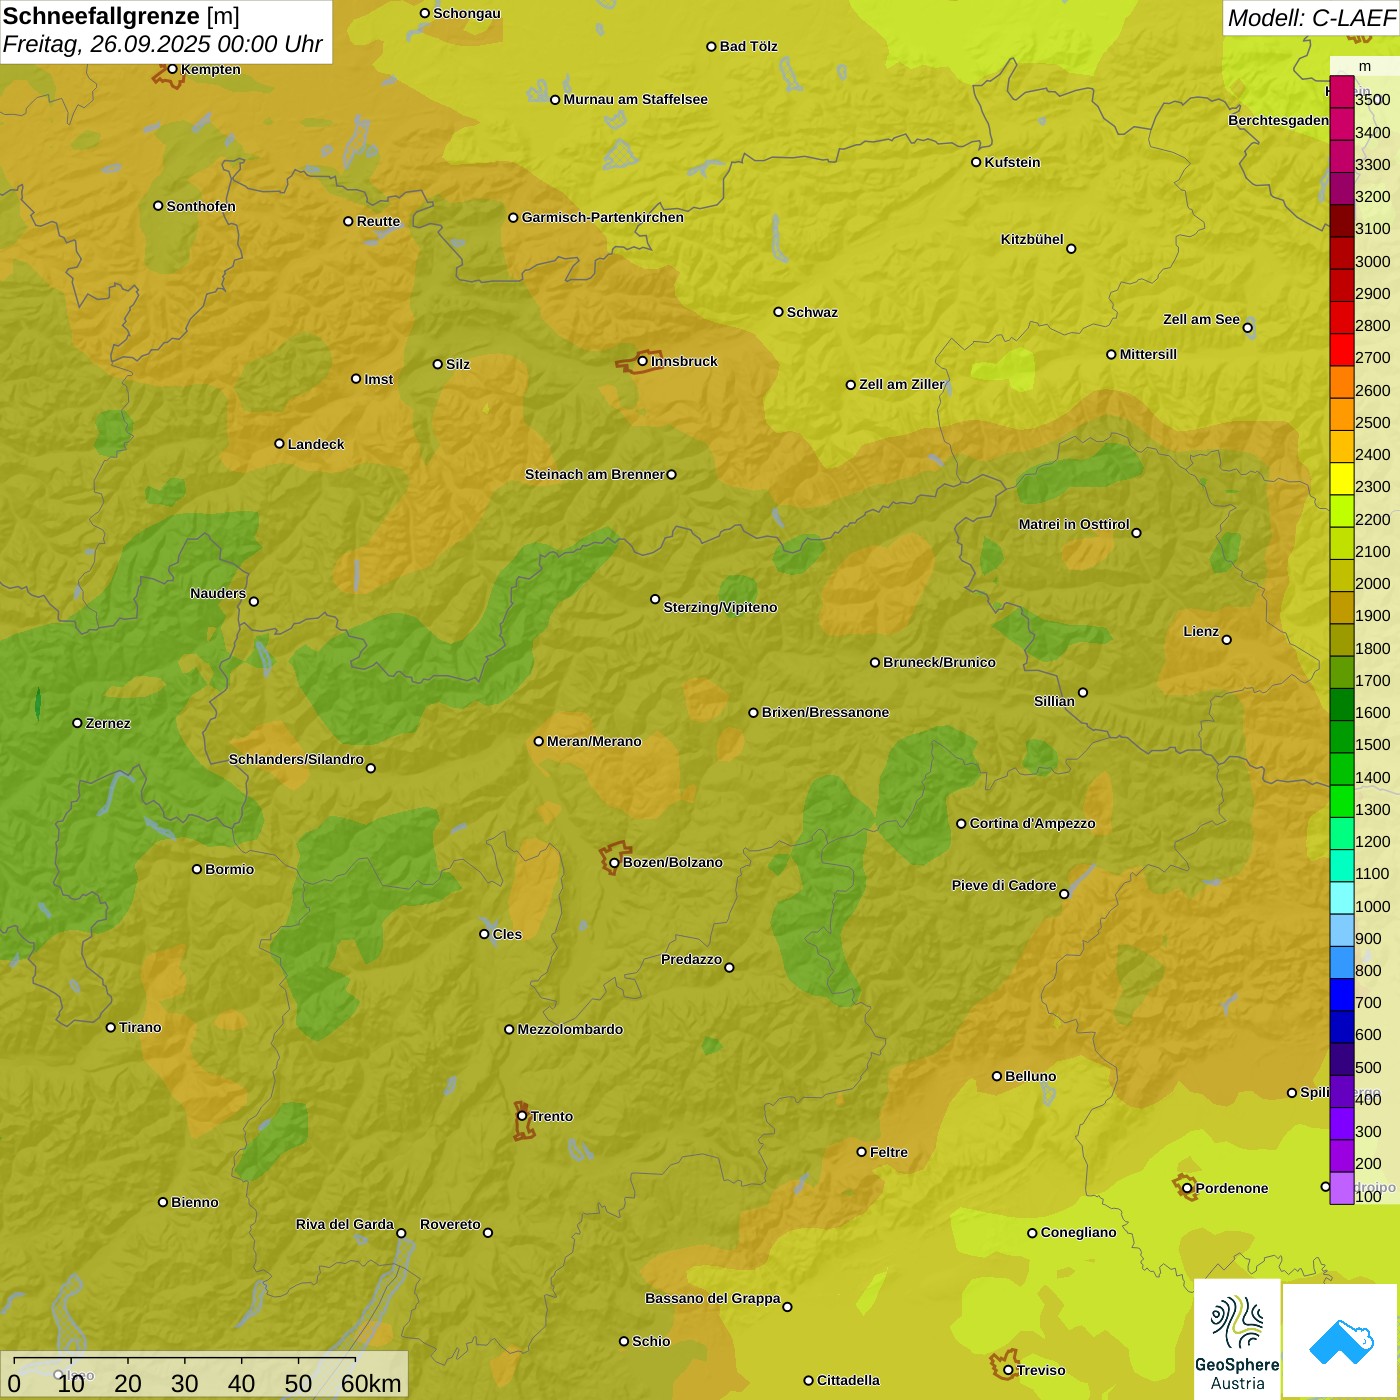1400x1400 pixels.
Task: Click the Zell am See location dot
Action: [1248, 327]
